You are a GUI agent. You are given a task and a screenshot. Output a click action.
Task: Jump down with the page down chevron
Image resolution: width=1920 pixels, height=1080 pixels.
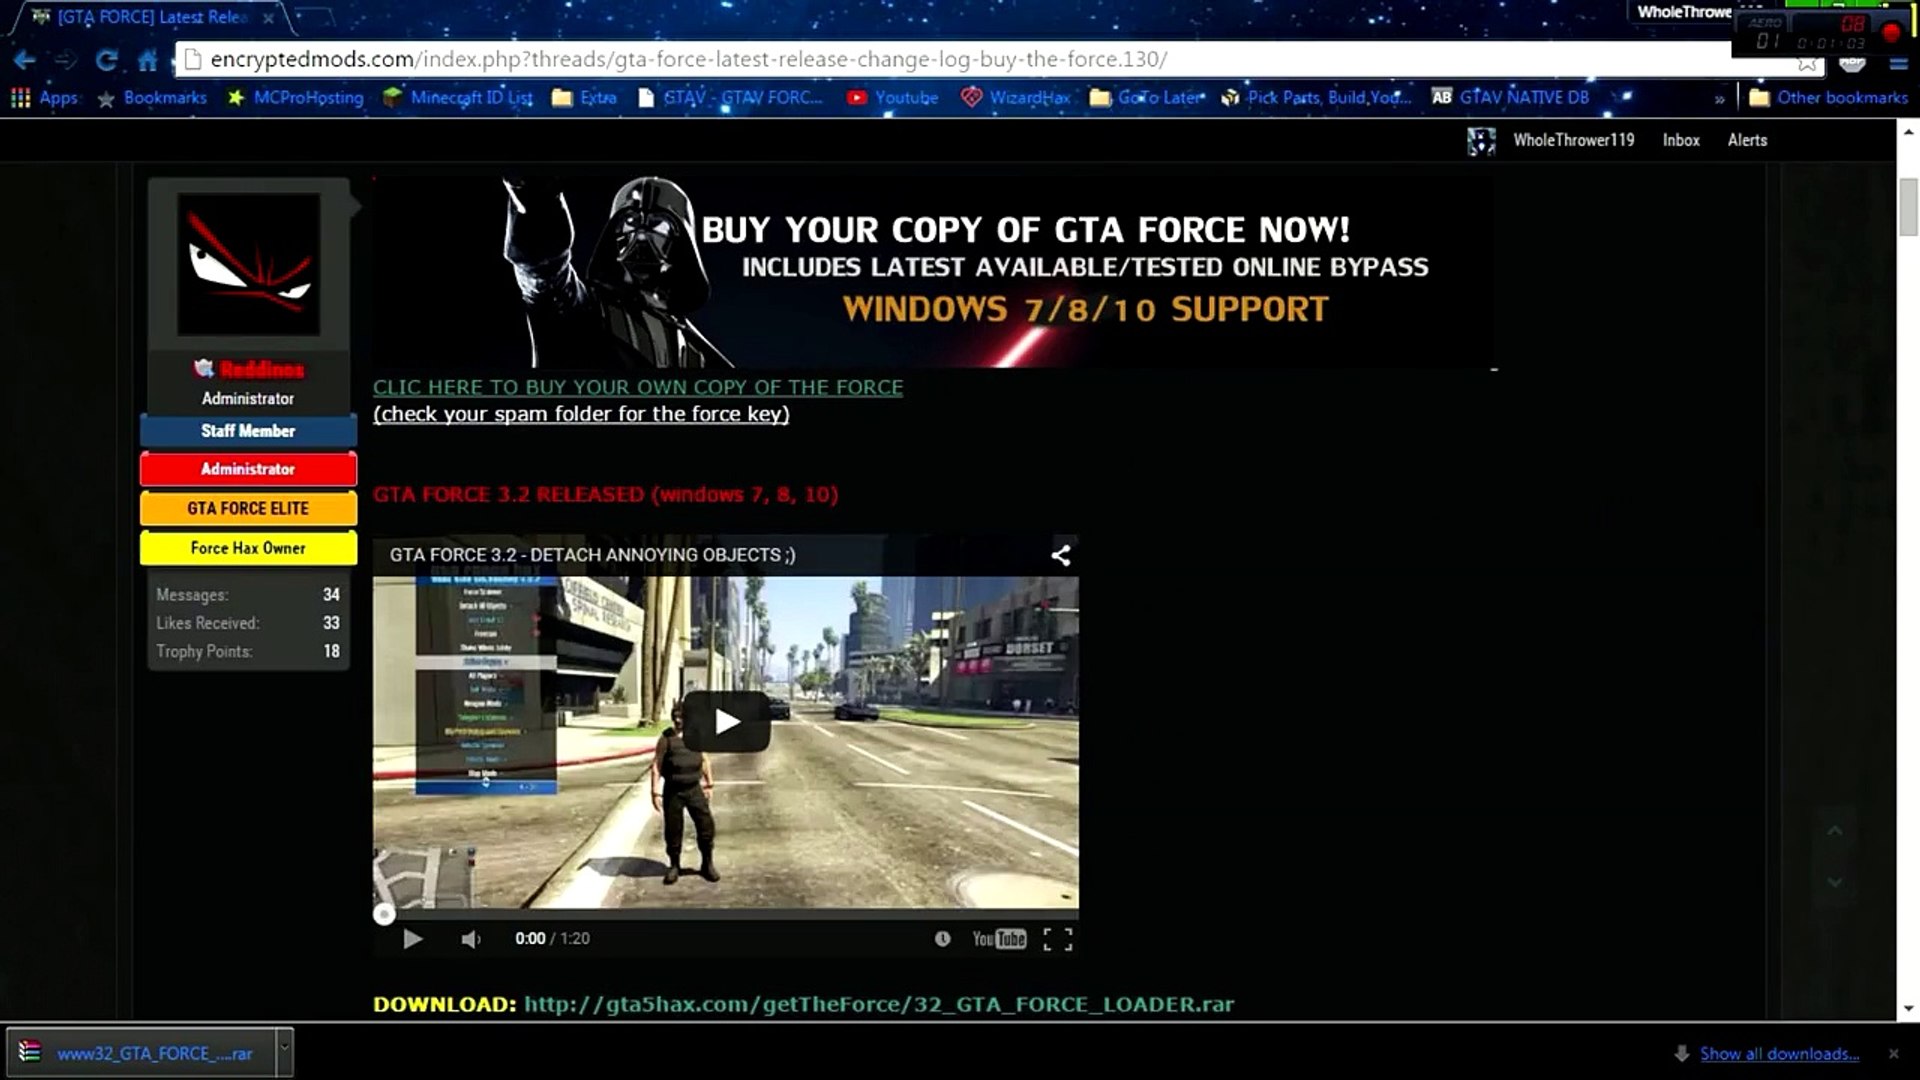(x=1835, y=882)
